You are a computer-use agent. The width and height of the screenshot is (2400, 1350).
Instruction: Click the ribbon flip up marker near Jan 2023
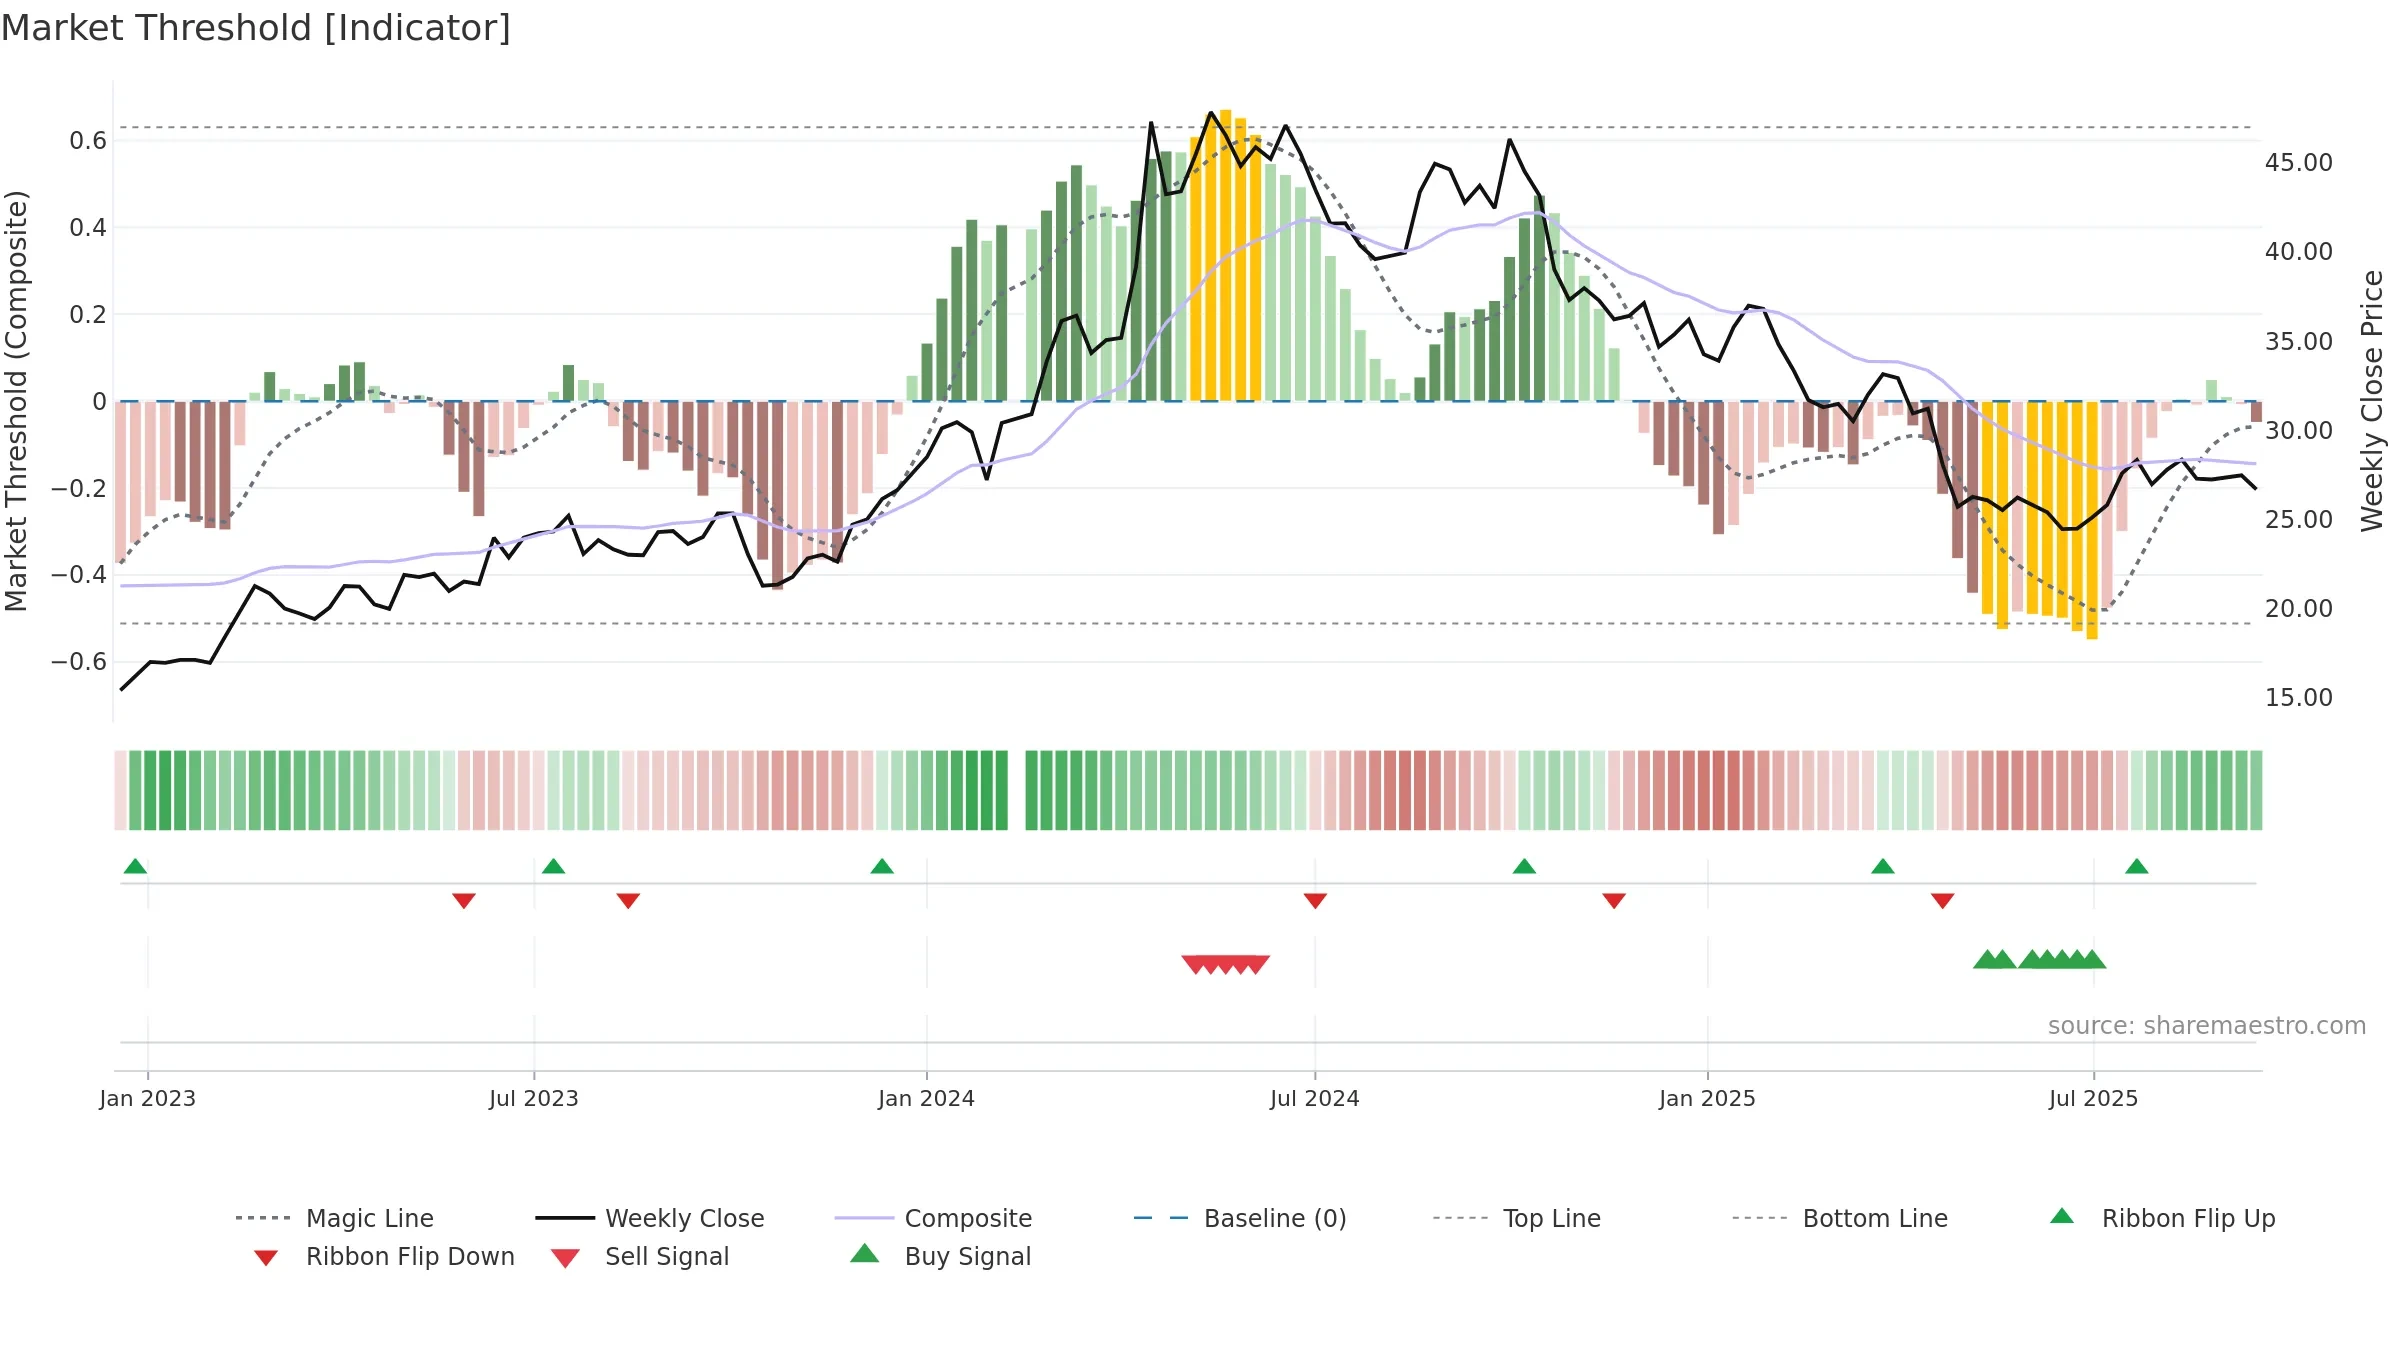pos(136,866)
